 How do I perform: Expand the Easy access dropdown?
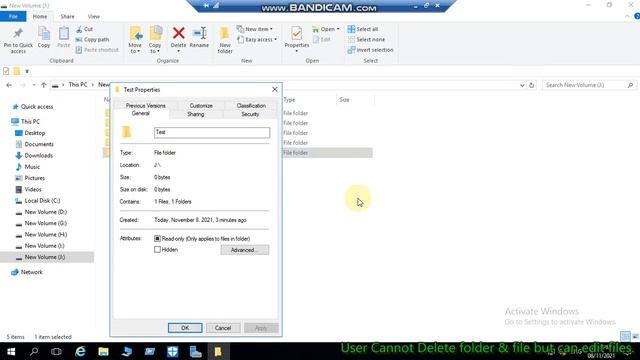pos(276,40)
